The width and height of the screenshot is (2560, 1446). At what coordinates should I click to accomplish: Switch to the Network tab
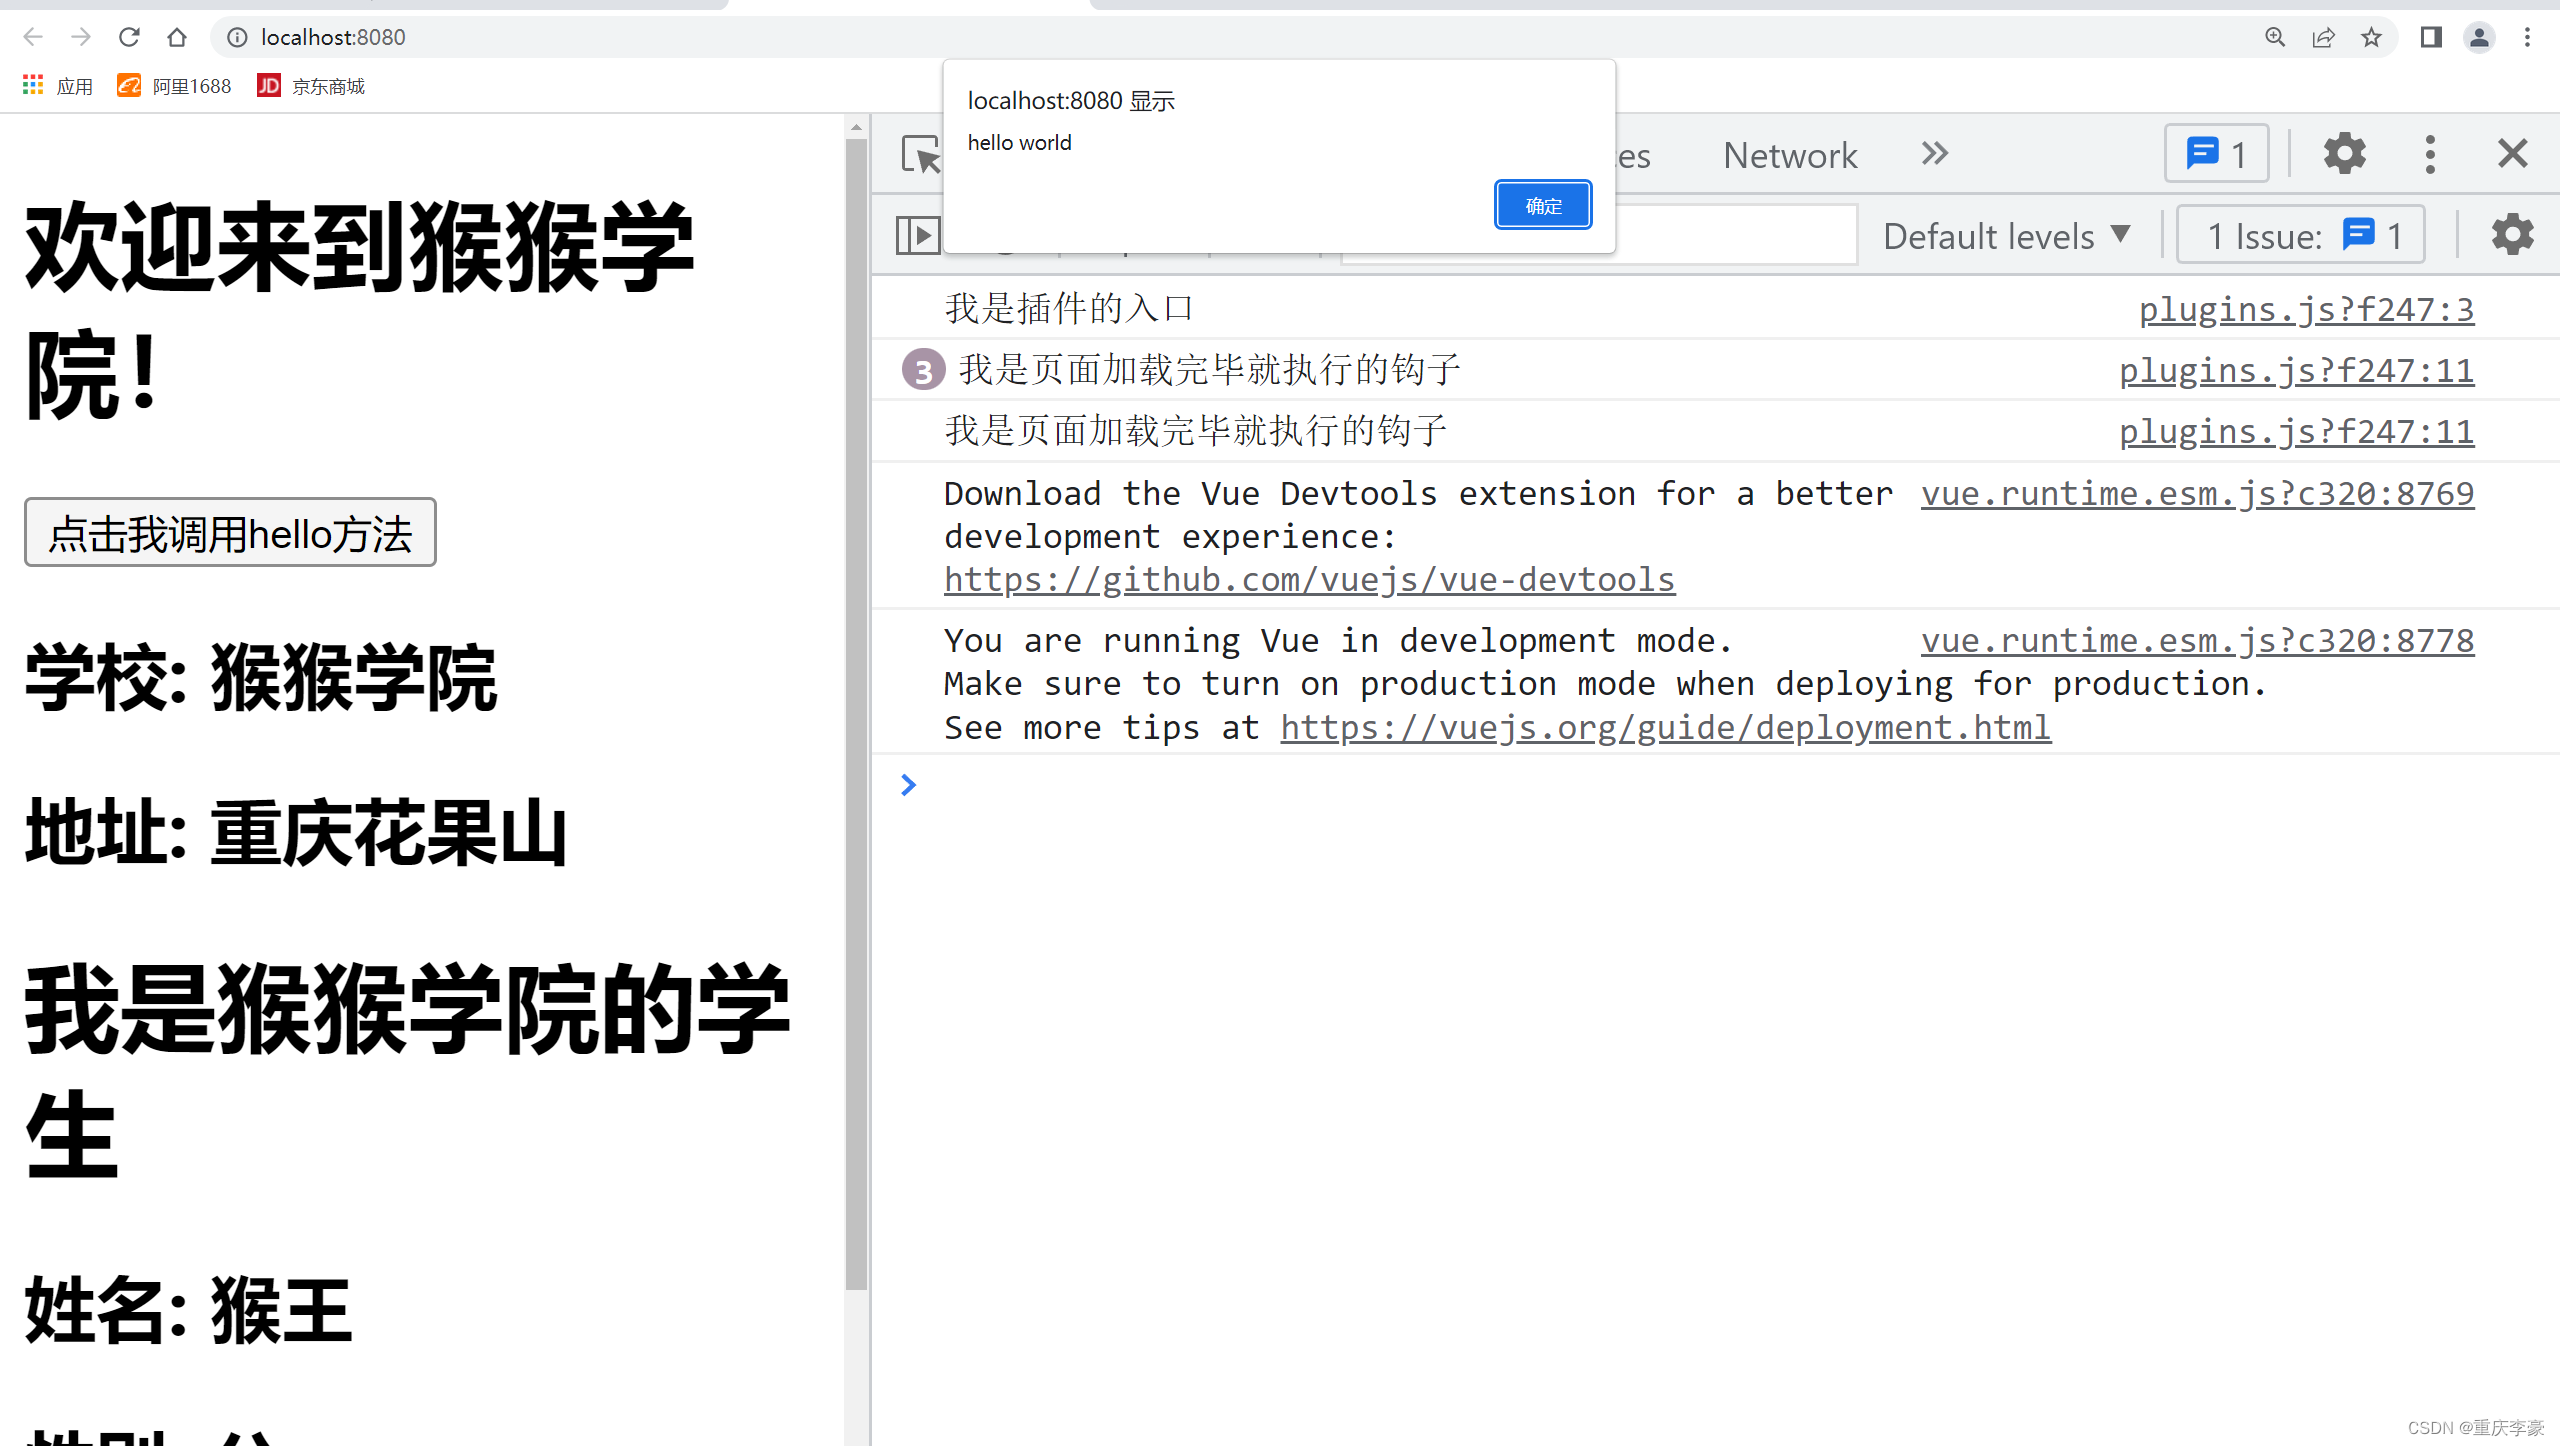pos(1790,155)
